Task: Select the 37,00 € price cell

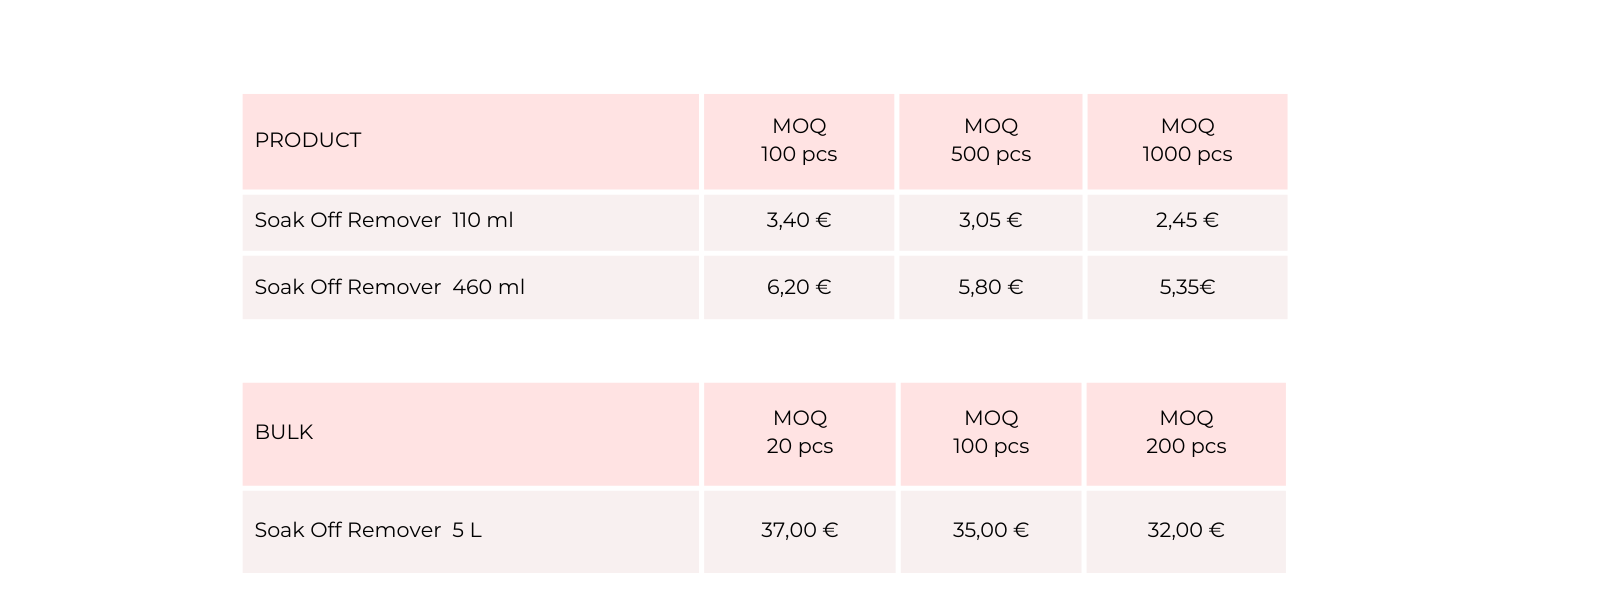Action: click(800, 531)
